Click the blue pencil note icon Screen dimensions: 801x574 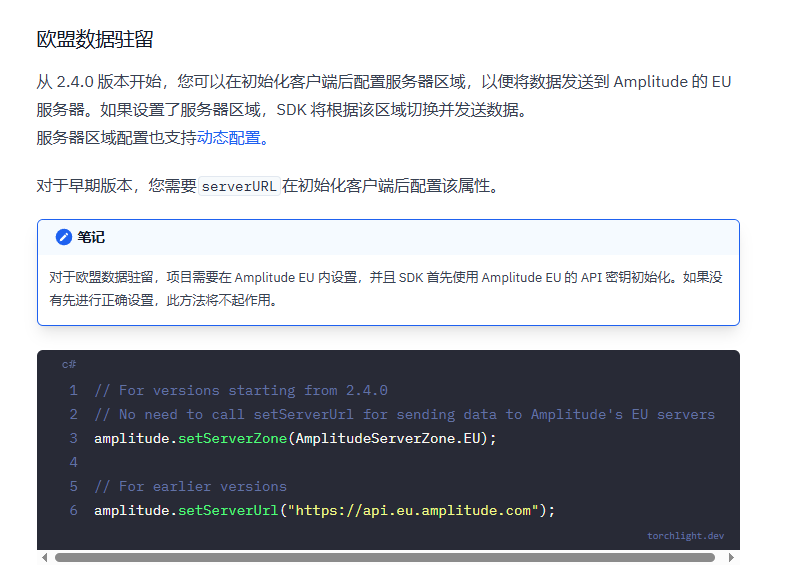pyautogui.click(x=64, y=237)
